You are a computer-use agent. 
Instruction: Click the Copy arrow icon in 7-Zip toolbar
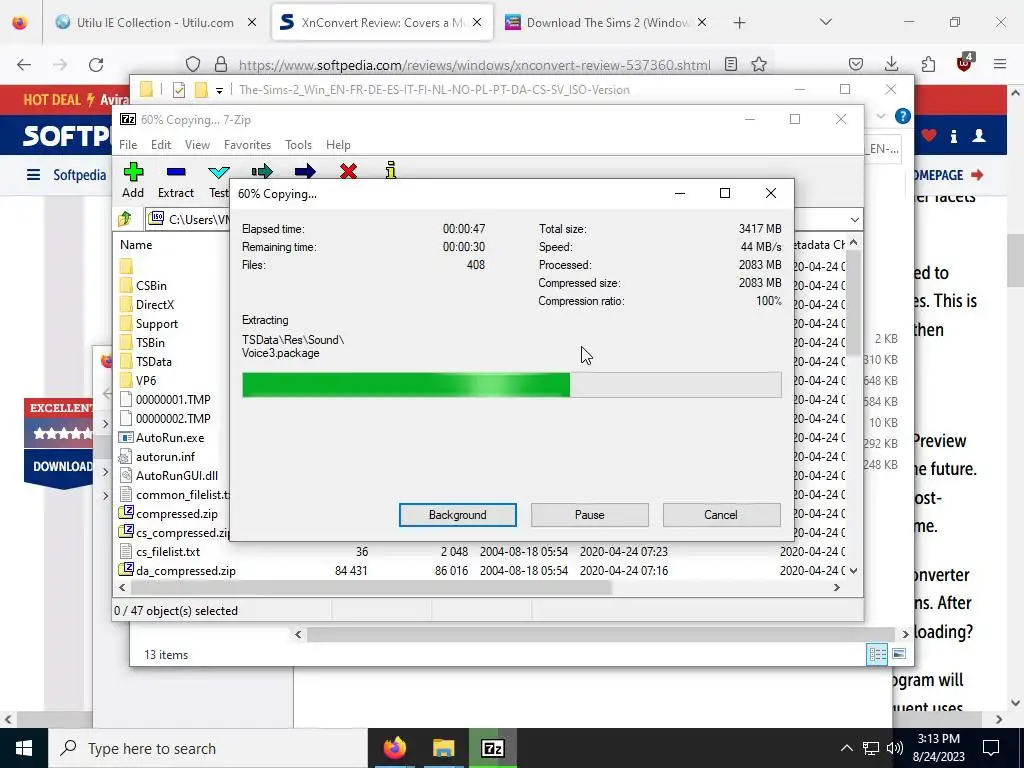[262, 171]
